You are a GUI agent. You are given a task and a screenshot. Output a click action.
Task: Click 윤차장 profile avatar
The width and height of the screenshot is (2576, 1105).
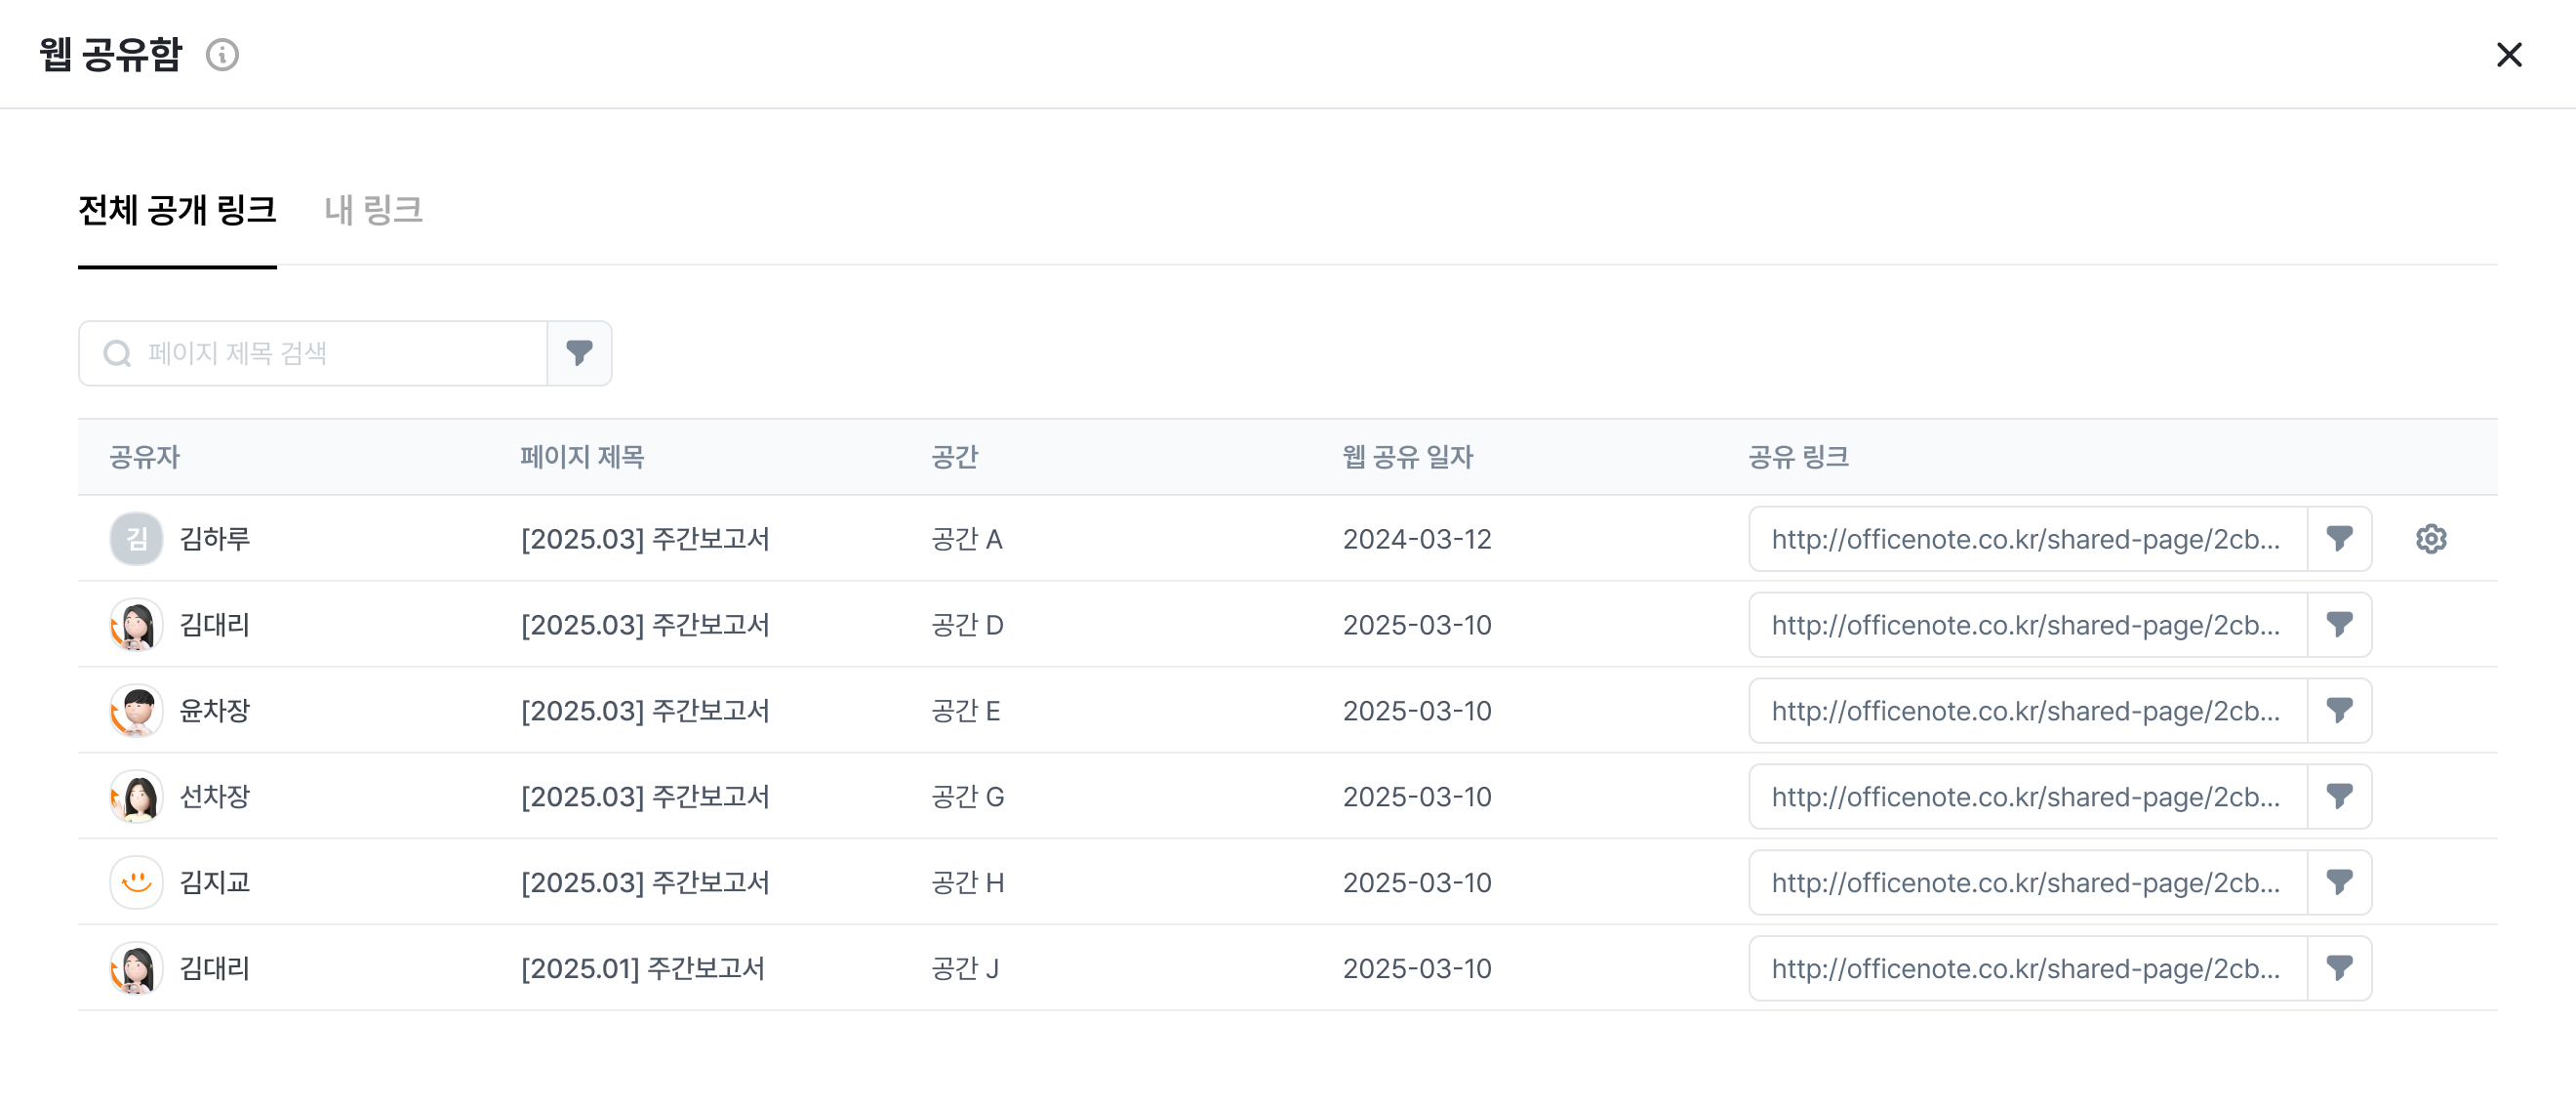click(x=136, y=711)
